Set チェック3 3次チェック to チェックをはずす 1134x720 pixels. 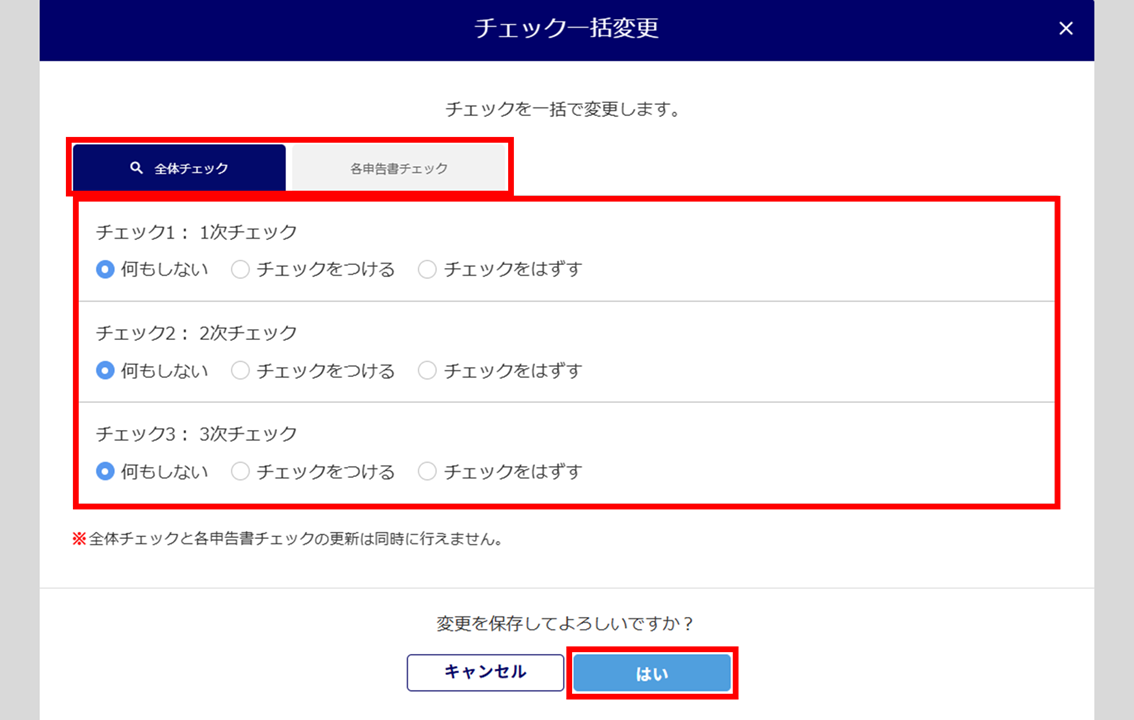(x=427, y=471)
